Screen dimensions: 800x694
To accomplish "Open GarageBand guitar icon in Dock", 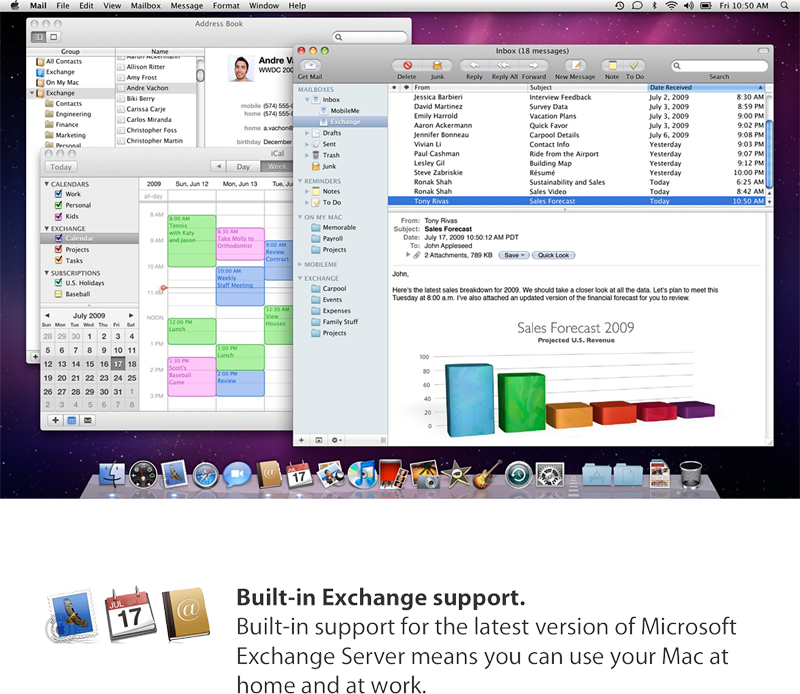I will [487, 475].
